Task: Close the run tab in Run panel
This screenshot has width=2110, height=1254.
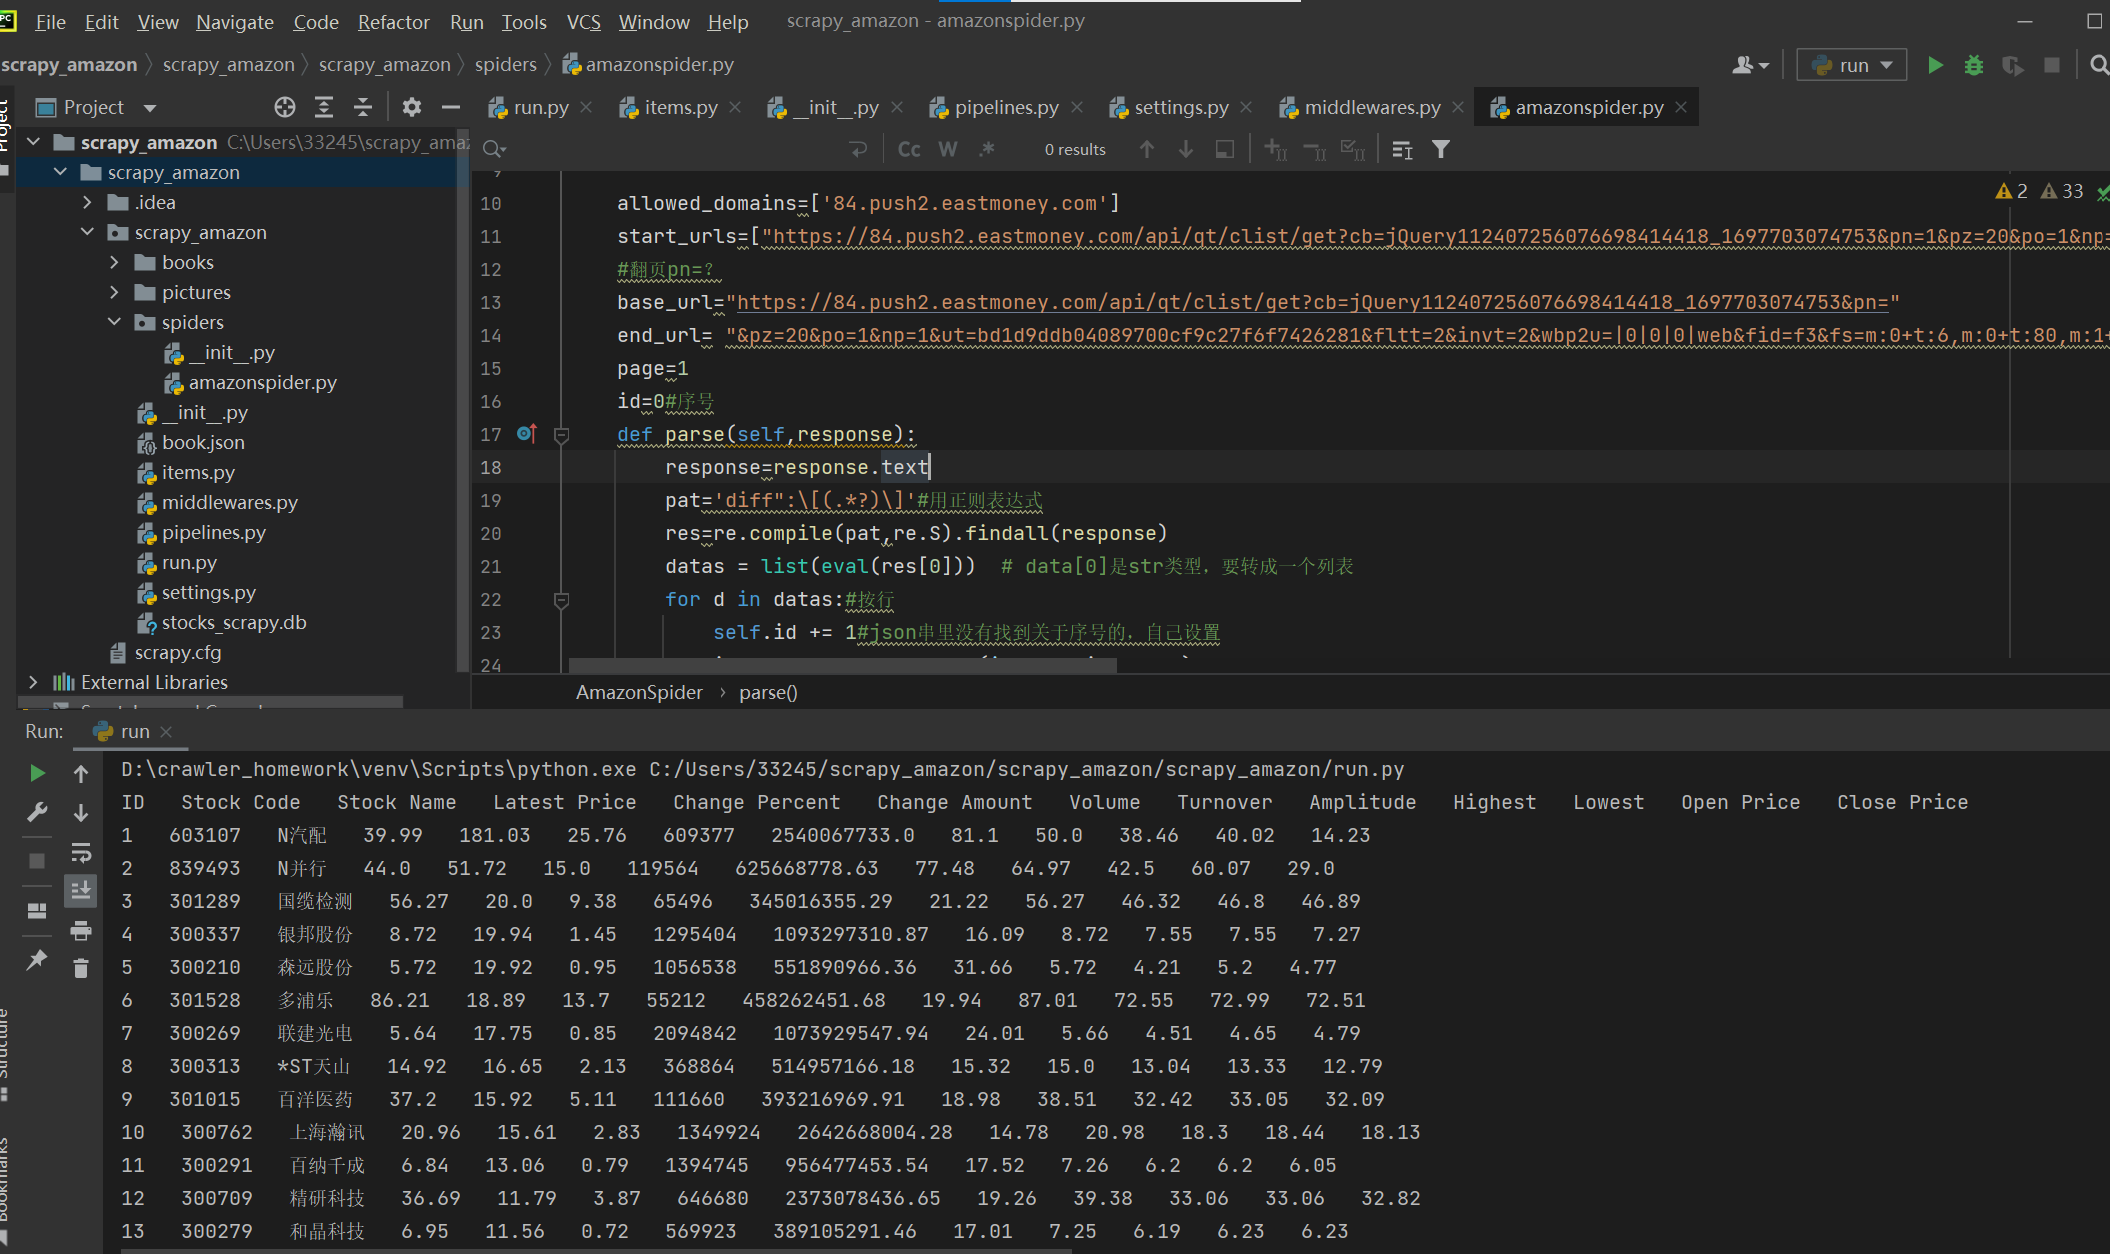Action: pos(166,732)
